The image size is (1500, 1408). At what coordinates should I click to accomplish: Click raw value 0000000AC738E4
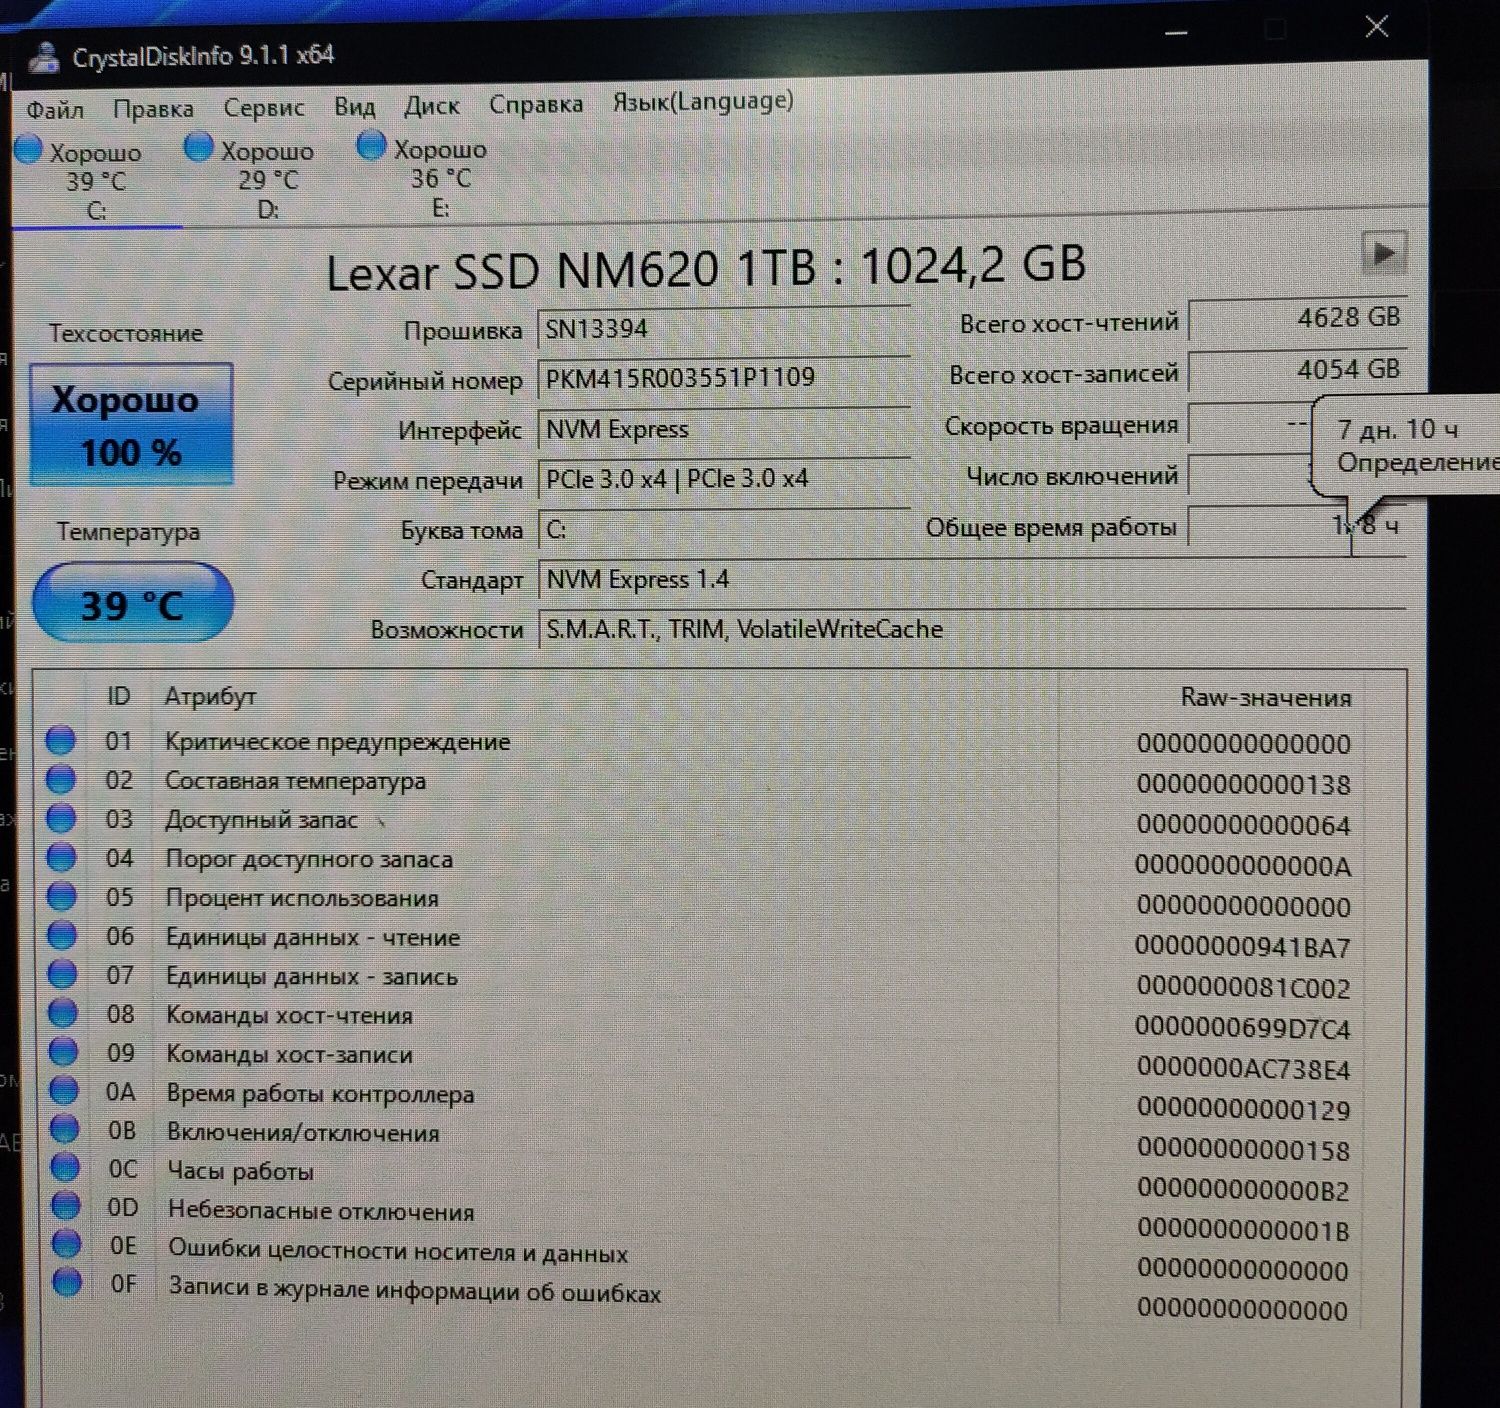pyautogui.click(x=1243, y=1069)
